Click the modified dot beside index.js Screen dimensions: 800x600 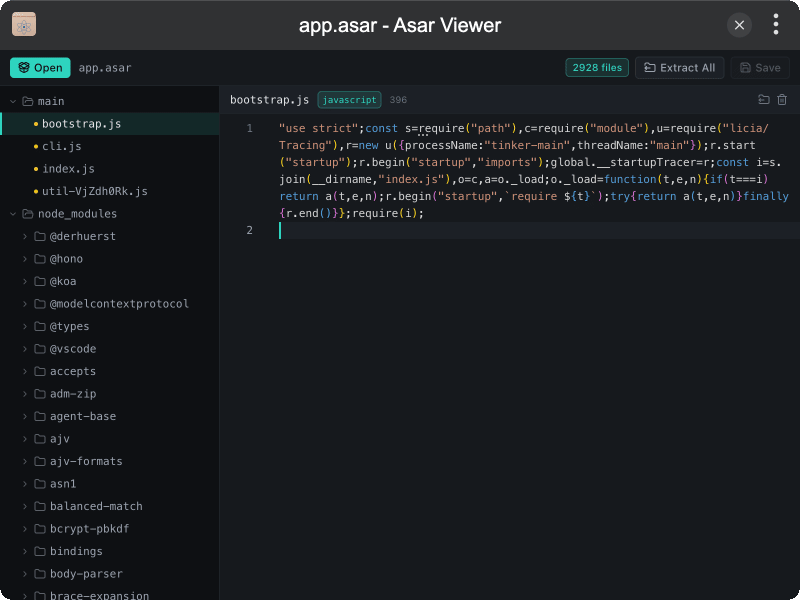tap(36, 169)
